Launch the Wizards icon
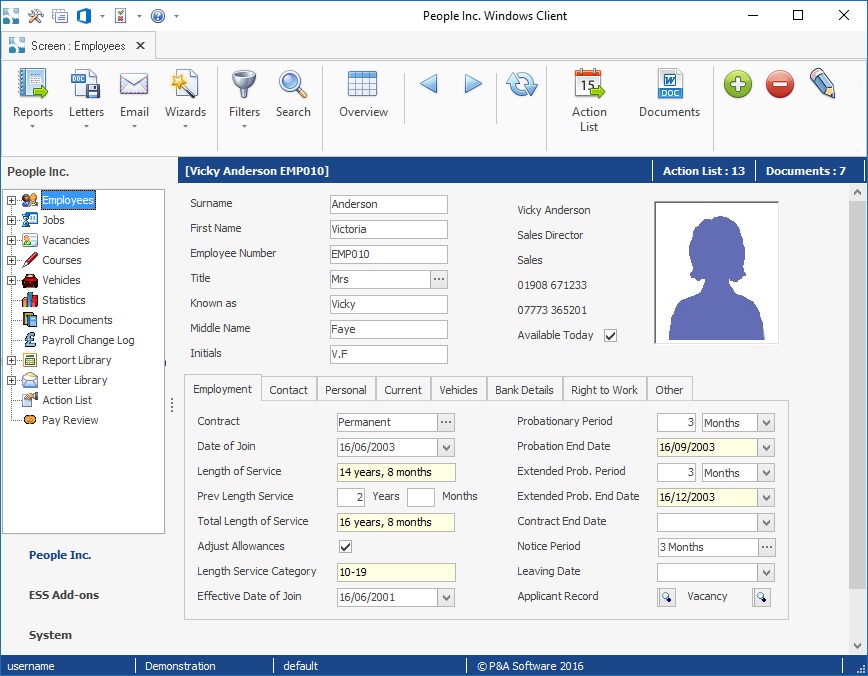 tap(185, 84)
